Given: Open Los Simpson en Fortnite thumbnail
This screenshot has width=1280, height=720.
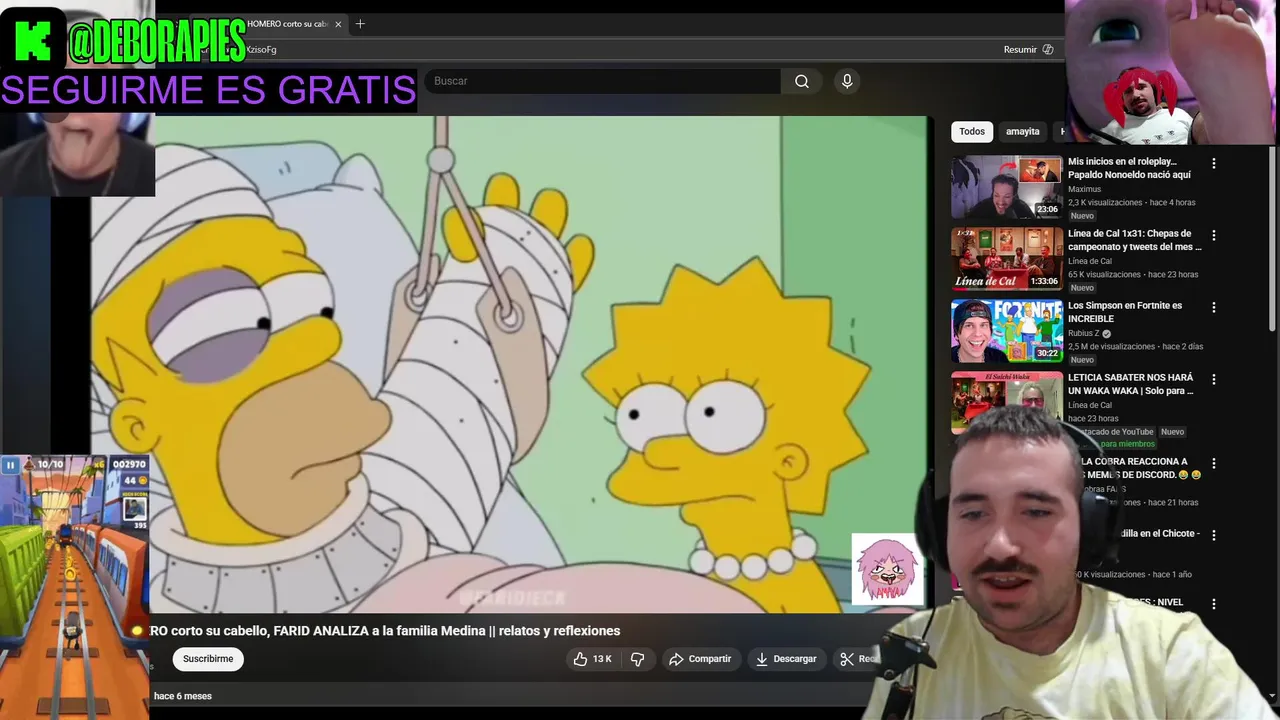Looking at the screenshot, I should click(x=1007, y=331).
